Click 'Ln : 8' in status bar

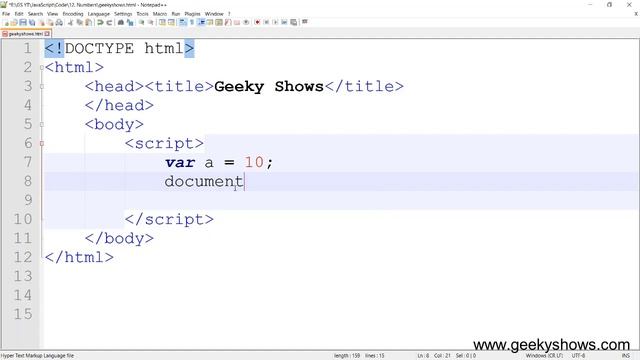(423, 356)
